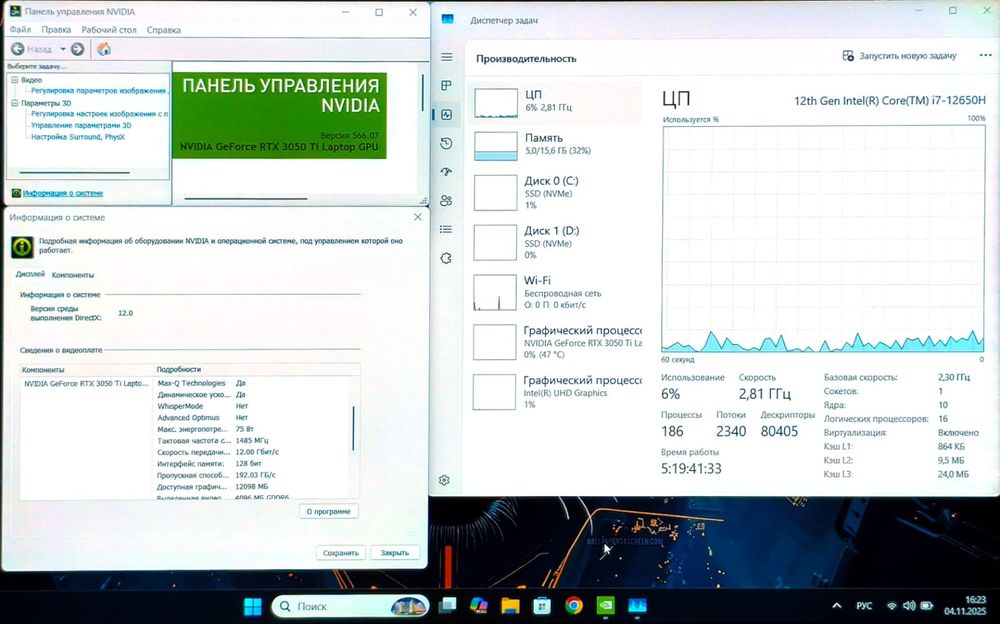
Task: Select Диск 1 (D:) performance entry
Action: click(555, 242)
